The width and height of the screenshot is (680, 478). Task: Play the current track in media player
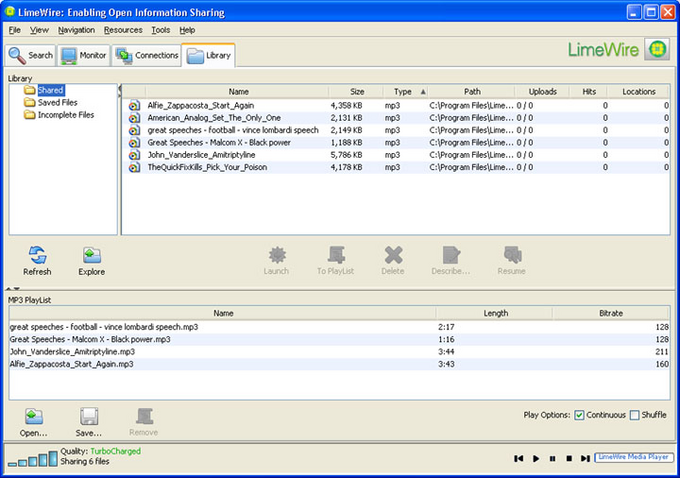[x=536, y=458]
